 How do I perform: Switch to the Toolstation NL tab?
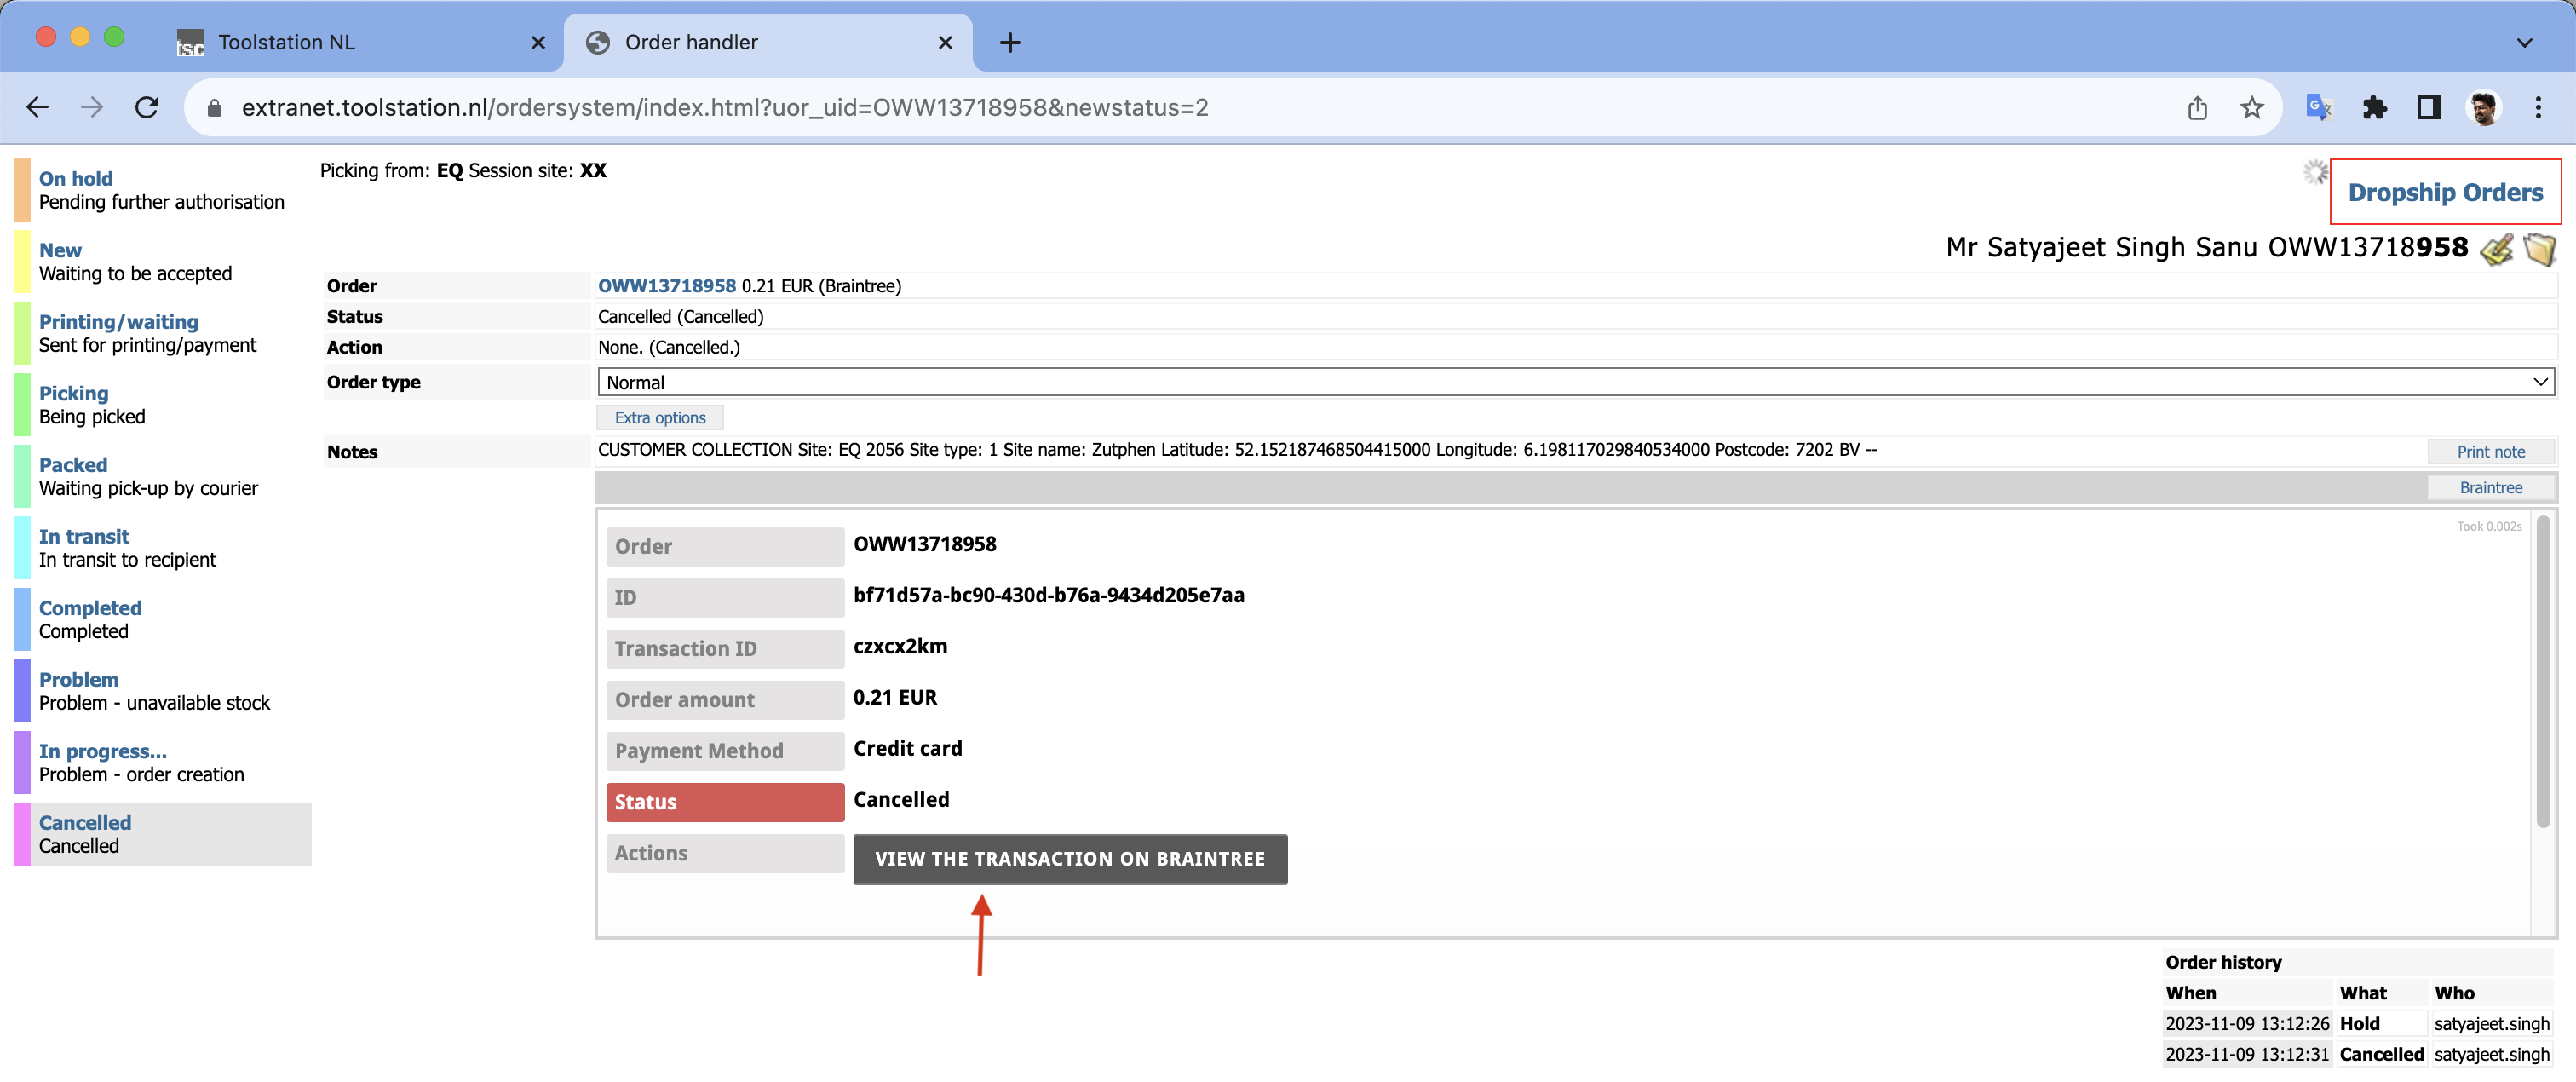pyautogui.click(x=286, y=42)
